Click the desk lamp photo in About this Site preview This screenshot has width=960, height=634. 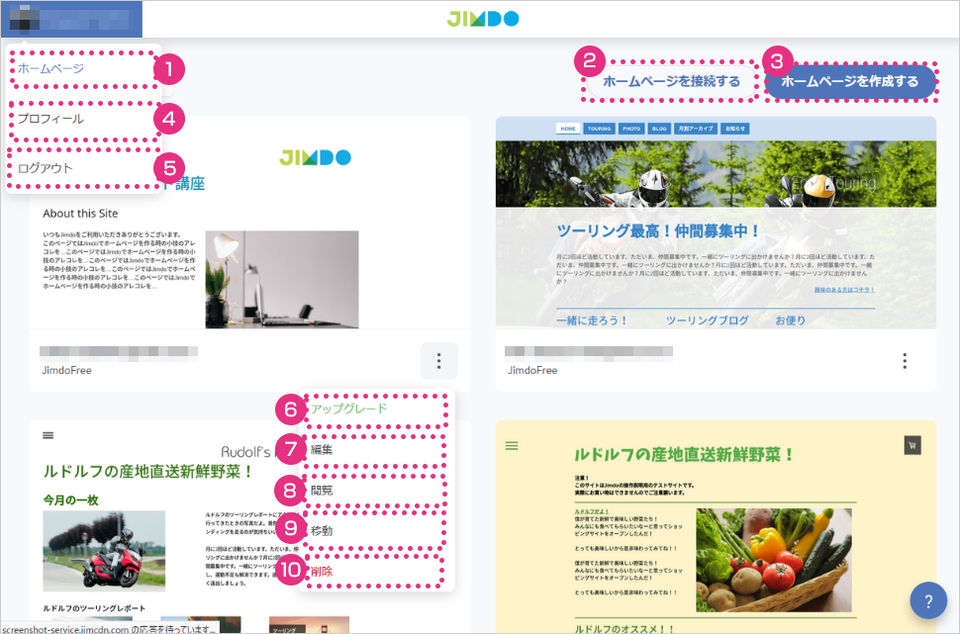(282, 280)
